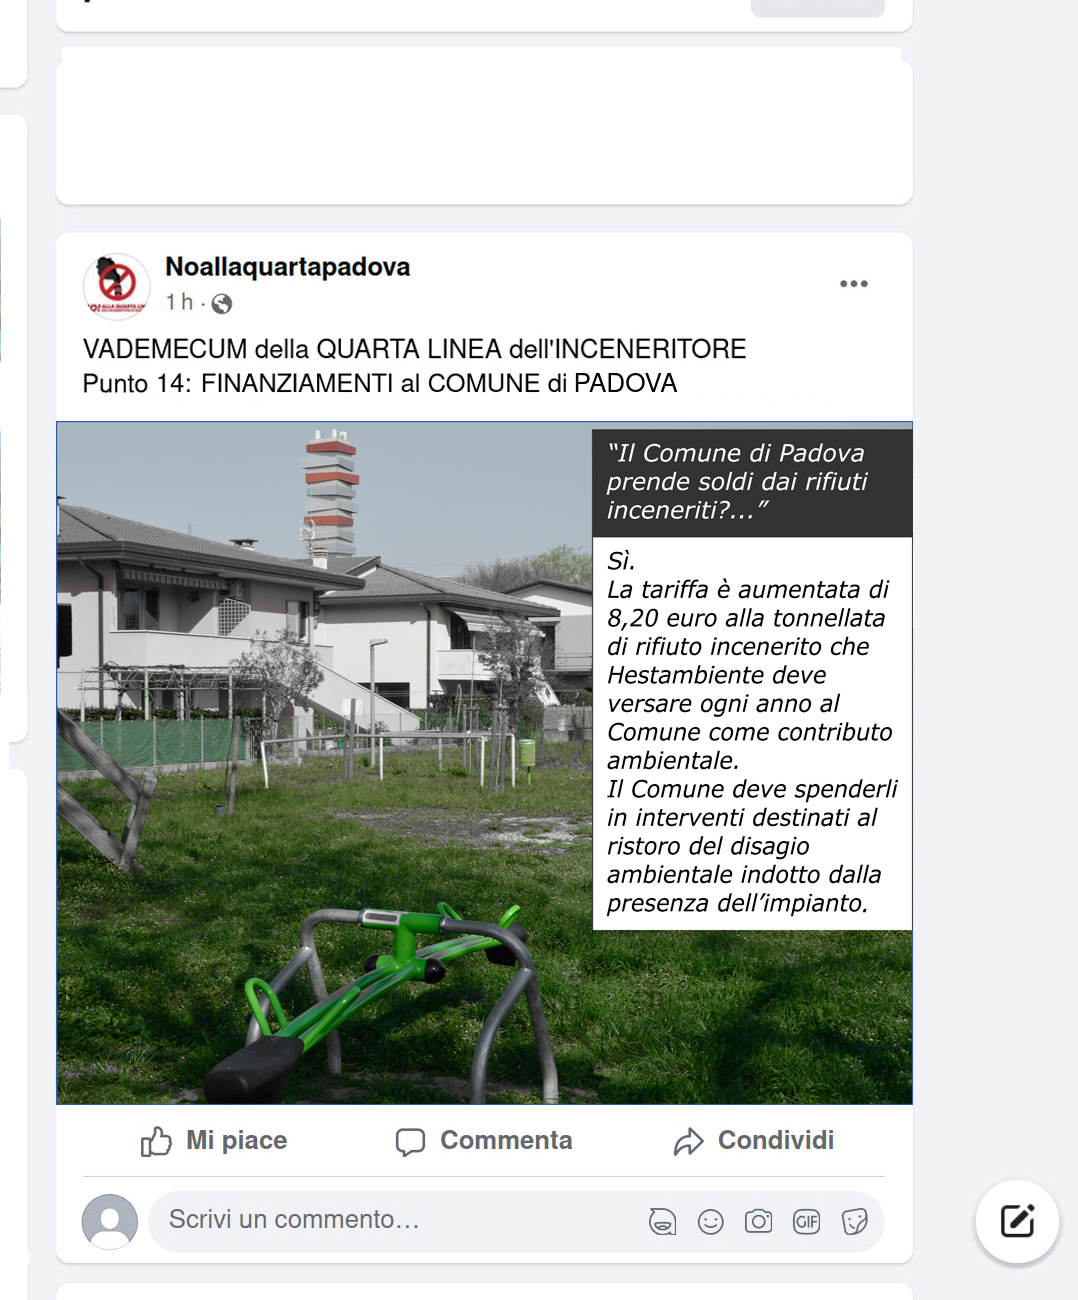1078x1300 pixels.
Task: Click your user avatar beside comment box
Action: pyautogui.click(x=110, y=1221)
